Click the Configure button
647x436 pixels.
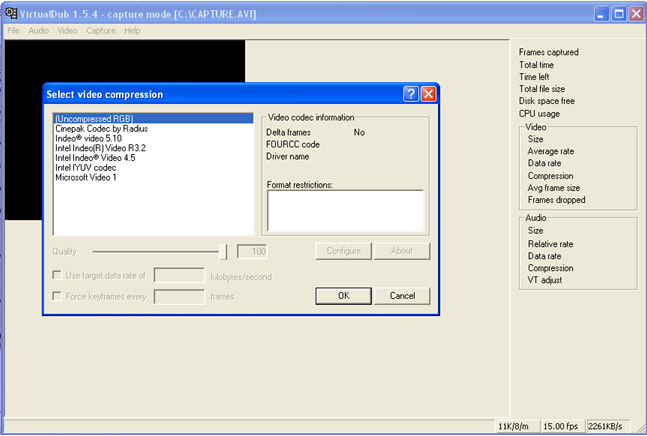click(x=343, y=251)
